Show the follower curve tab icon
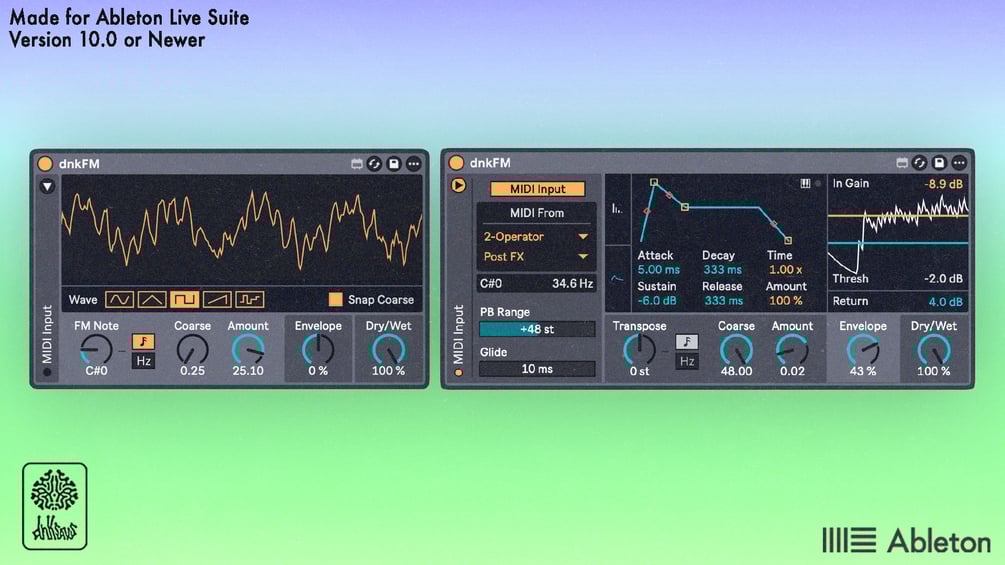This screenshot has height=565, width=1005. click(617, 279)
